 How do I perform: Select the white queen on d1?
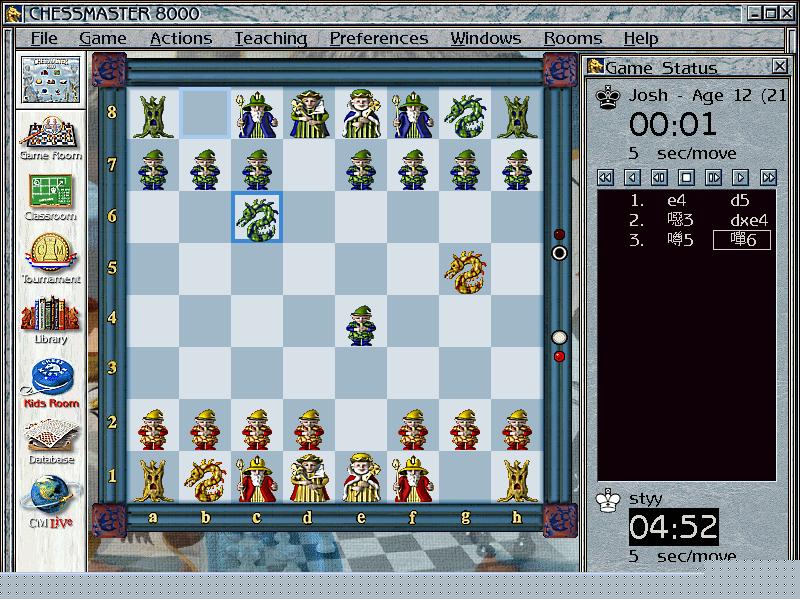[x=309, y=478]
